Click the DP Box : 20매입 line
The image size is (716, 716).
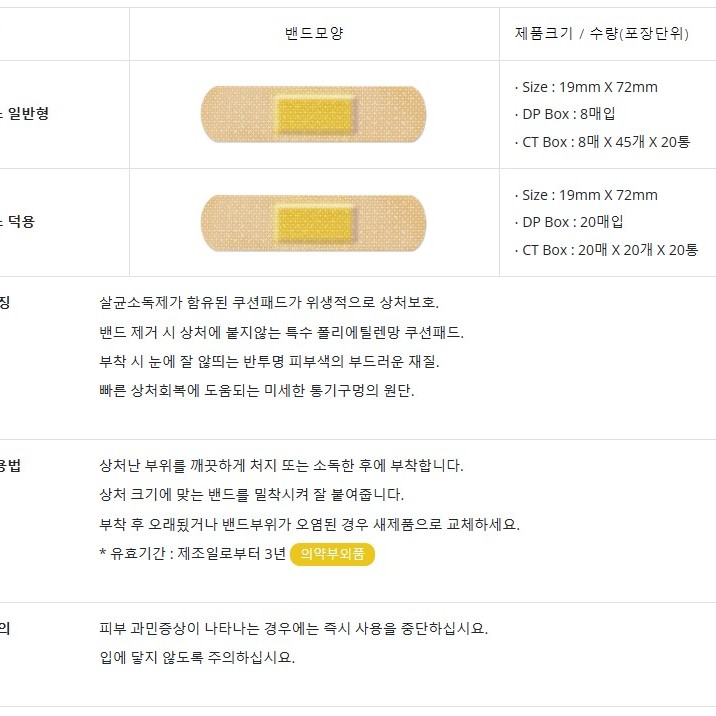point(569,222)
